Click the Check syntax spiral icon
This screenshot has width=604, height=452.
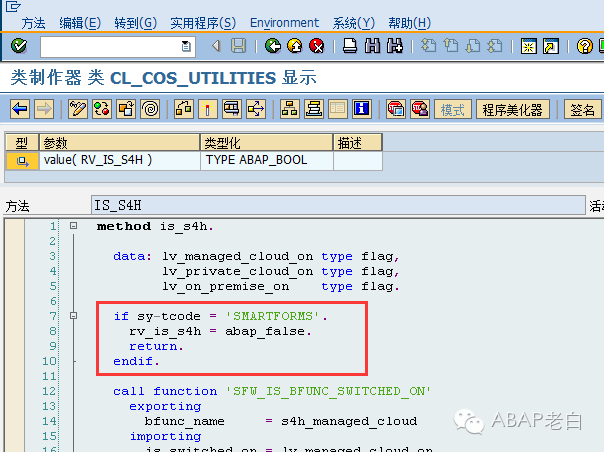150,109
